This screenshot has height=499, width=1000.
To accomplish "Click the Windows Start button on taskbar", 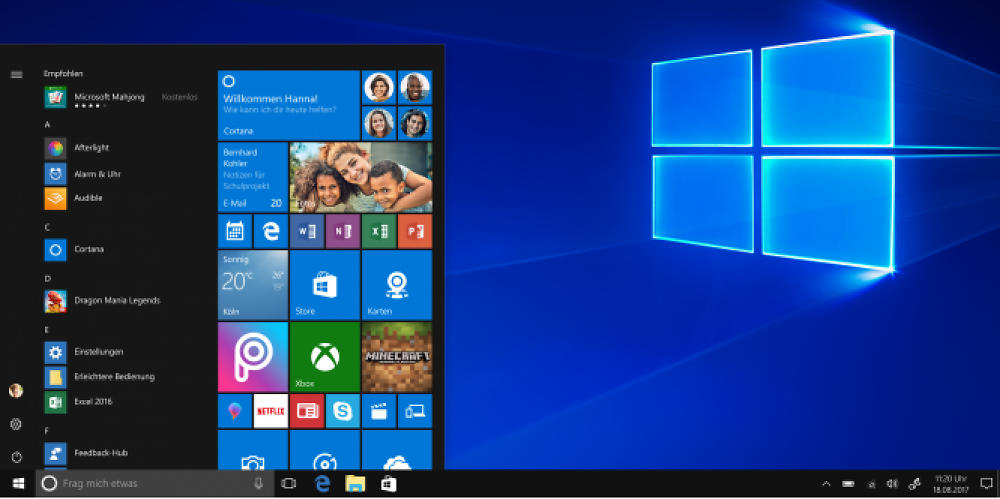I will click(18, 484).
